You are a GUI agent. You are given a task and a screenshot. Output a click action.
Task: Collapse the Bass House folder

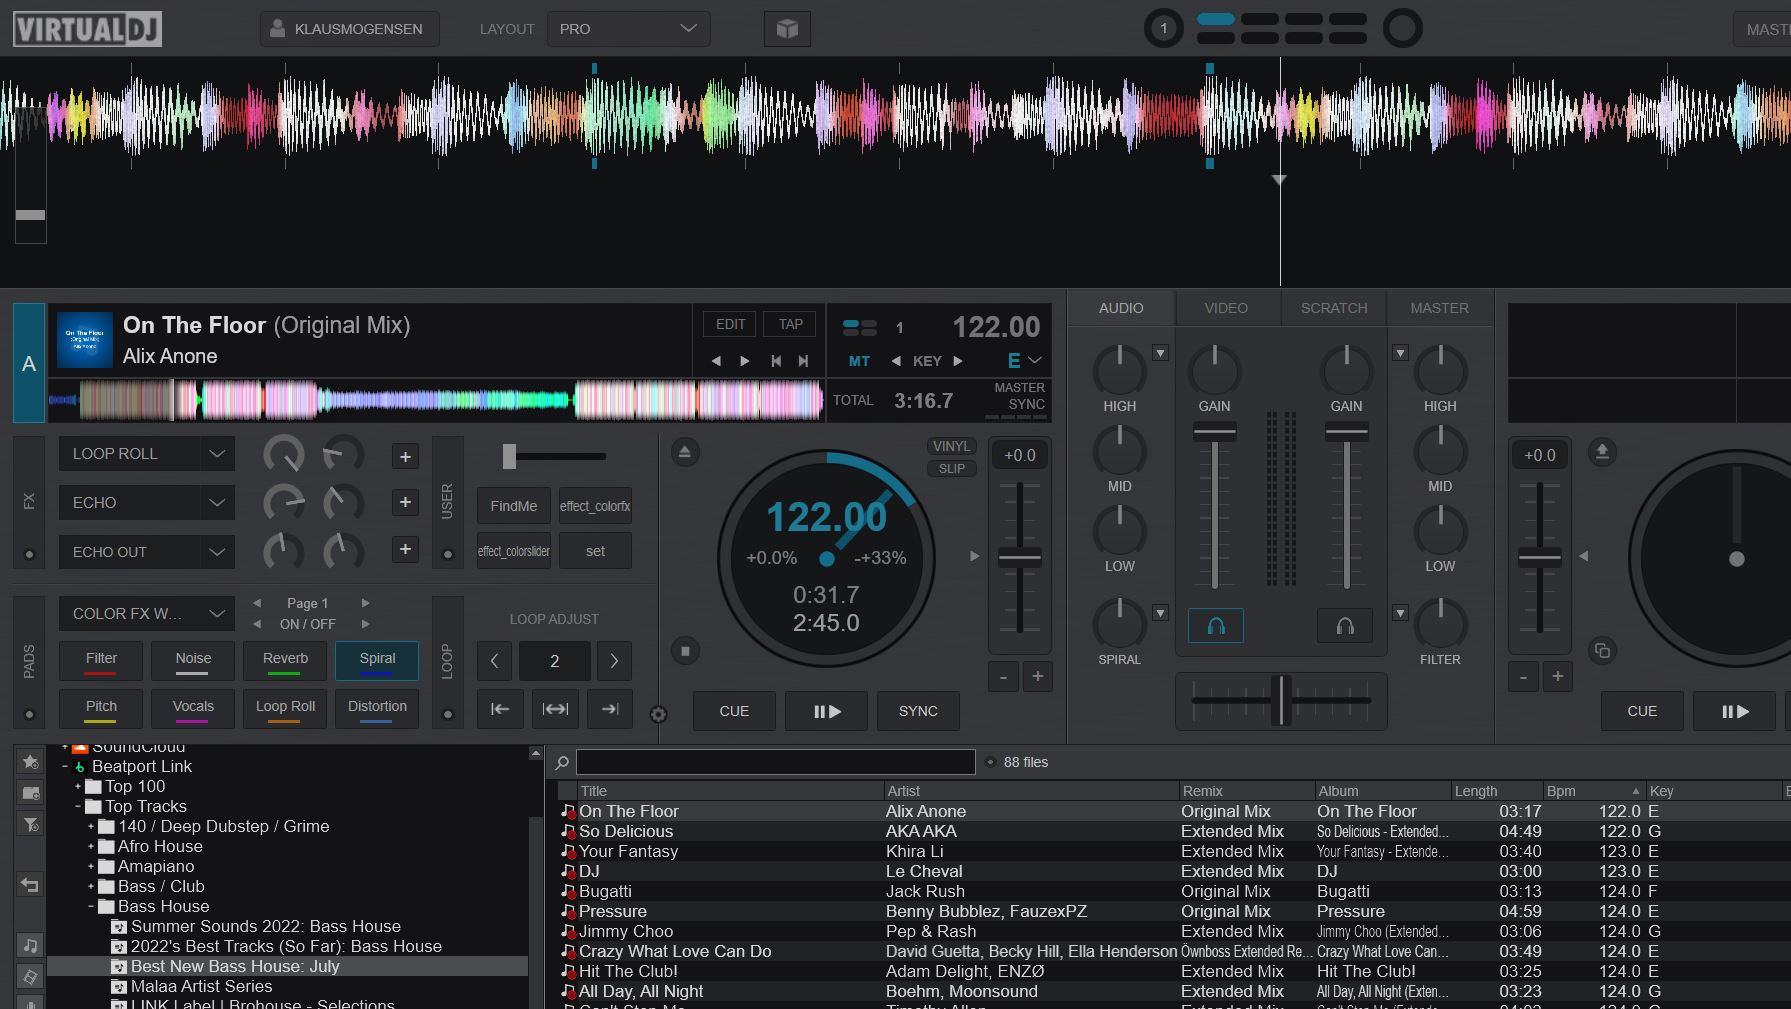91,907
